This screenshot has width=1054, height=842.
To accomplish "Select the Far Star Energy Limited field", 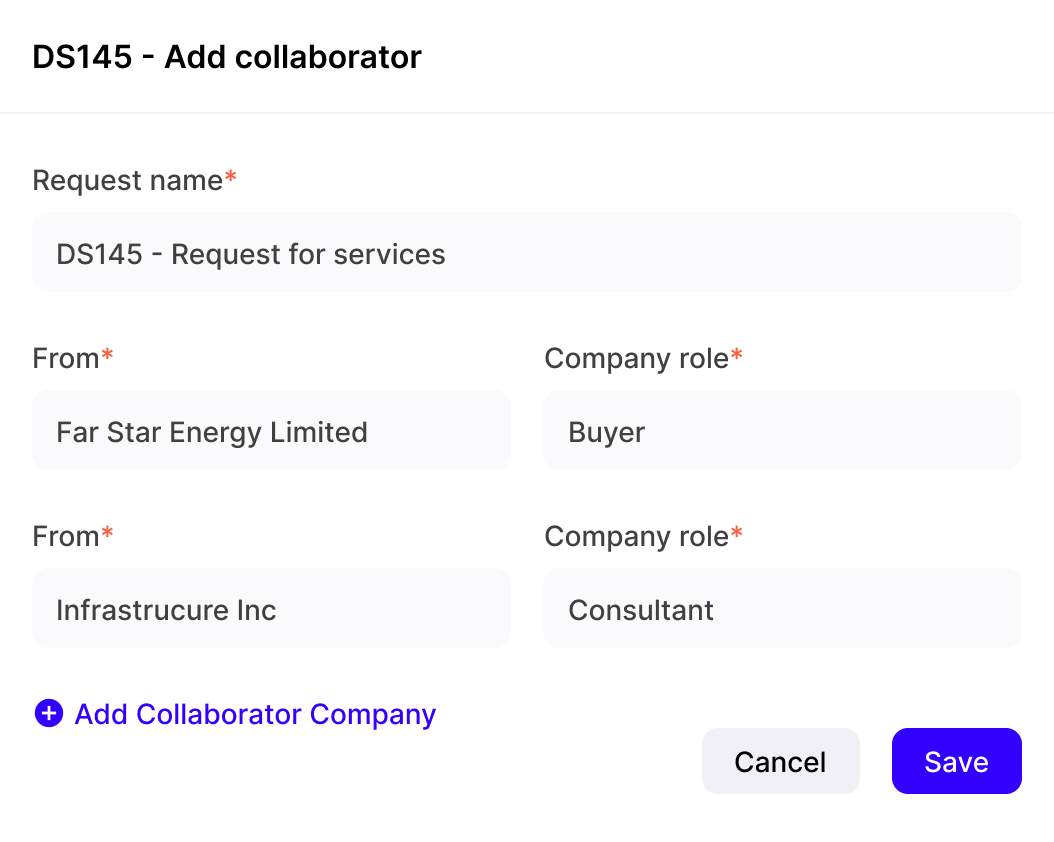I will 271,431.
